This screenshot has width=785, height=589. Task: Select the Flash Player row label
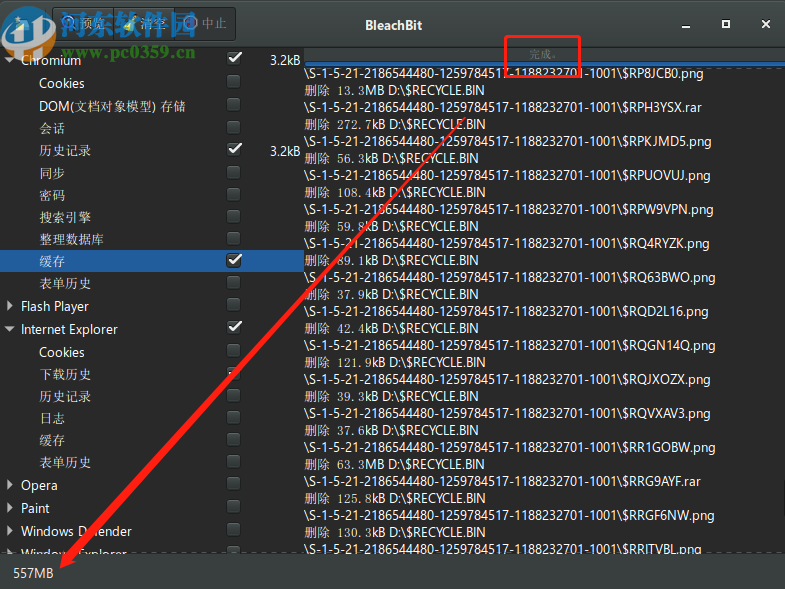(x=55, y=307)
